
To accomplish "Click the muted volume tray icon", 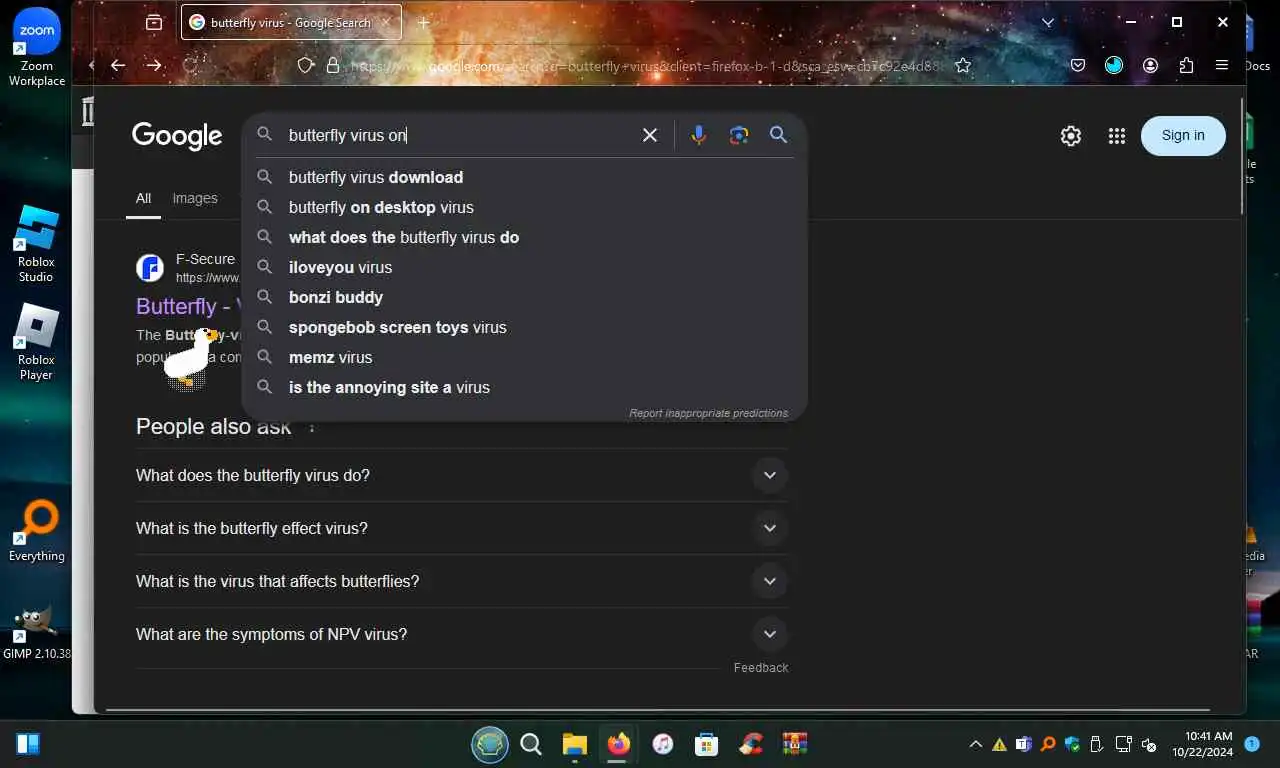I will (1149, 744).
